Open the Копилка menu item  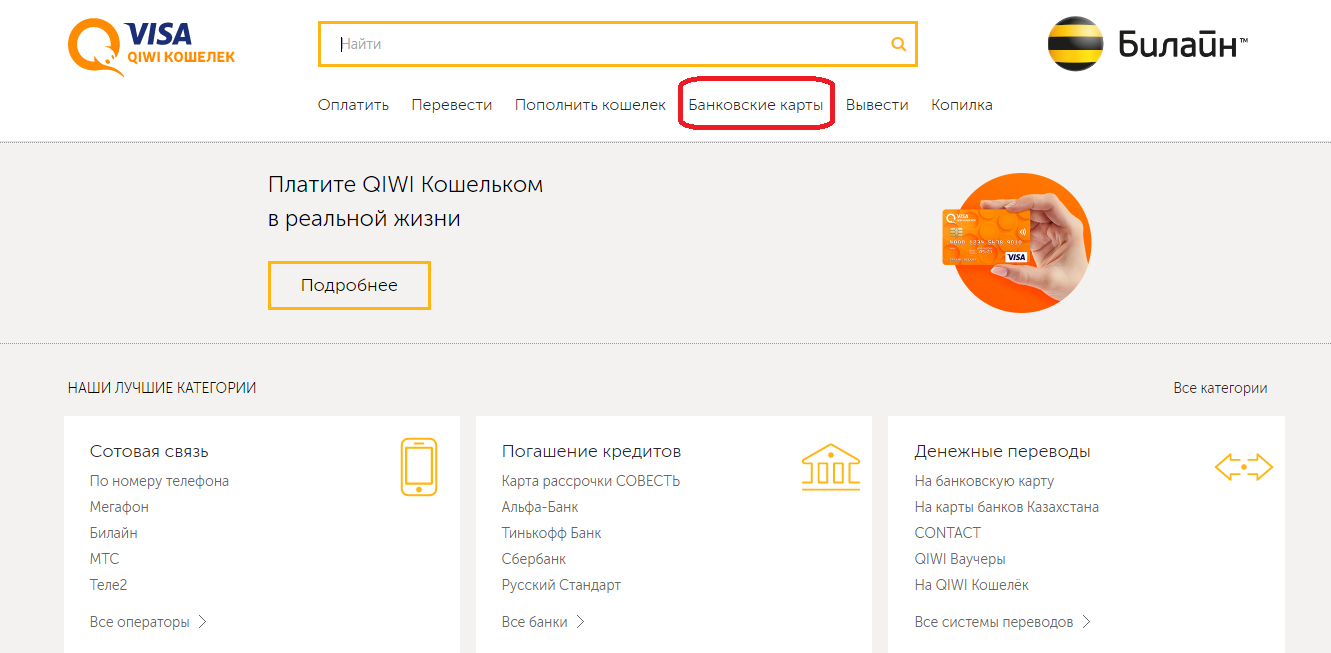962,105
